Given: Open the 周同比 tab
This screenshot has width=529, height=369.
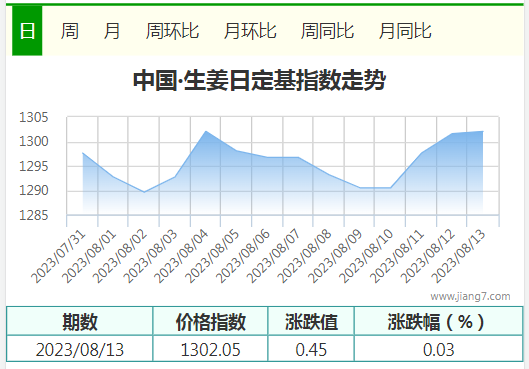Looking at the screenshot, I should point(327,31).
